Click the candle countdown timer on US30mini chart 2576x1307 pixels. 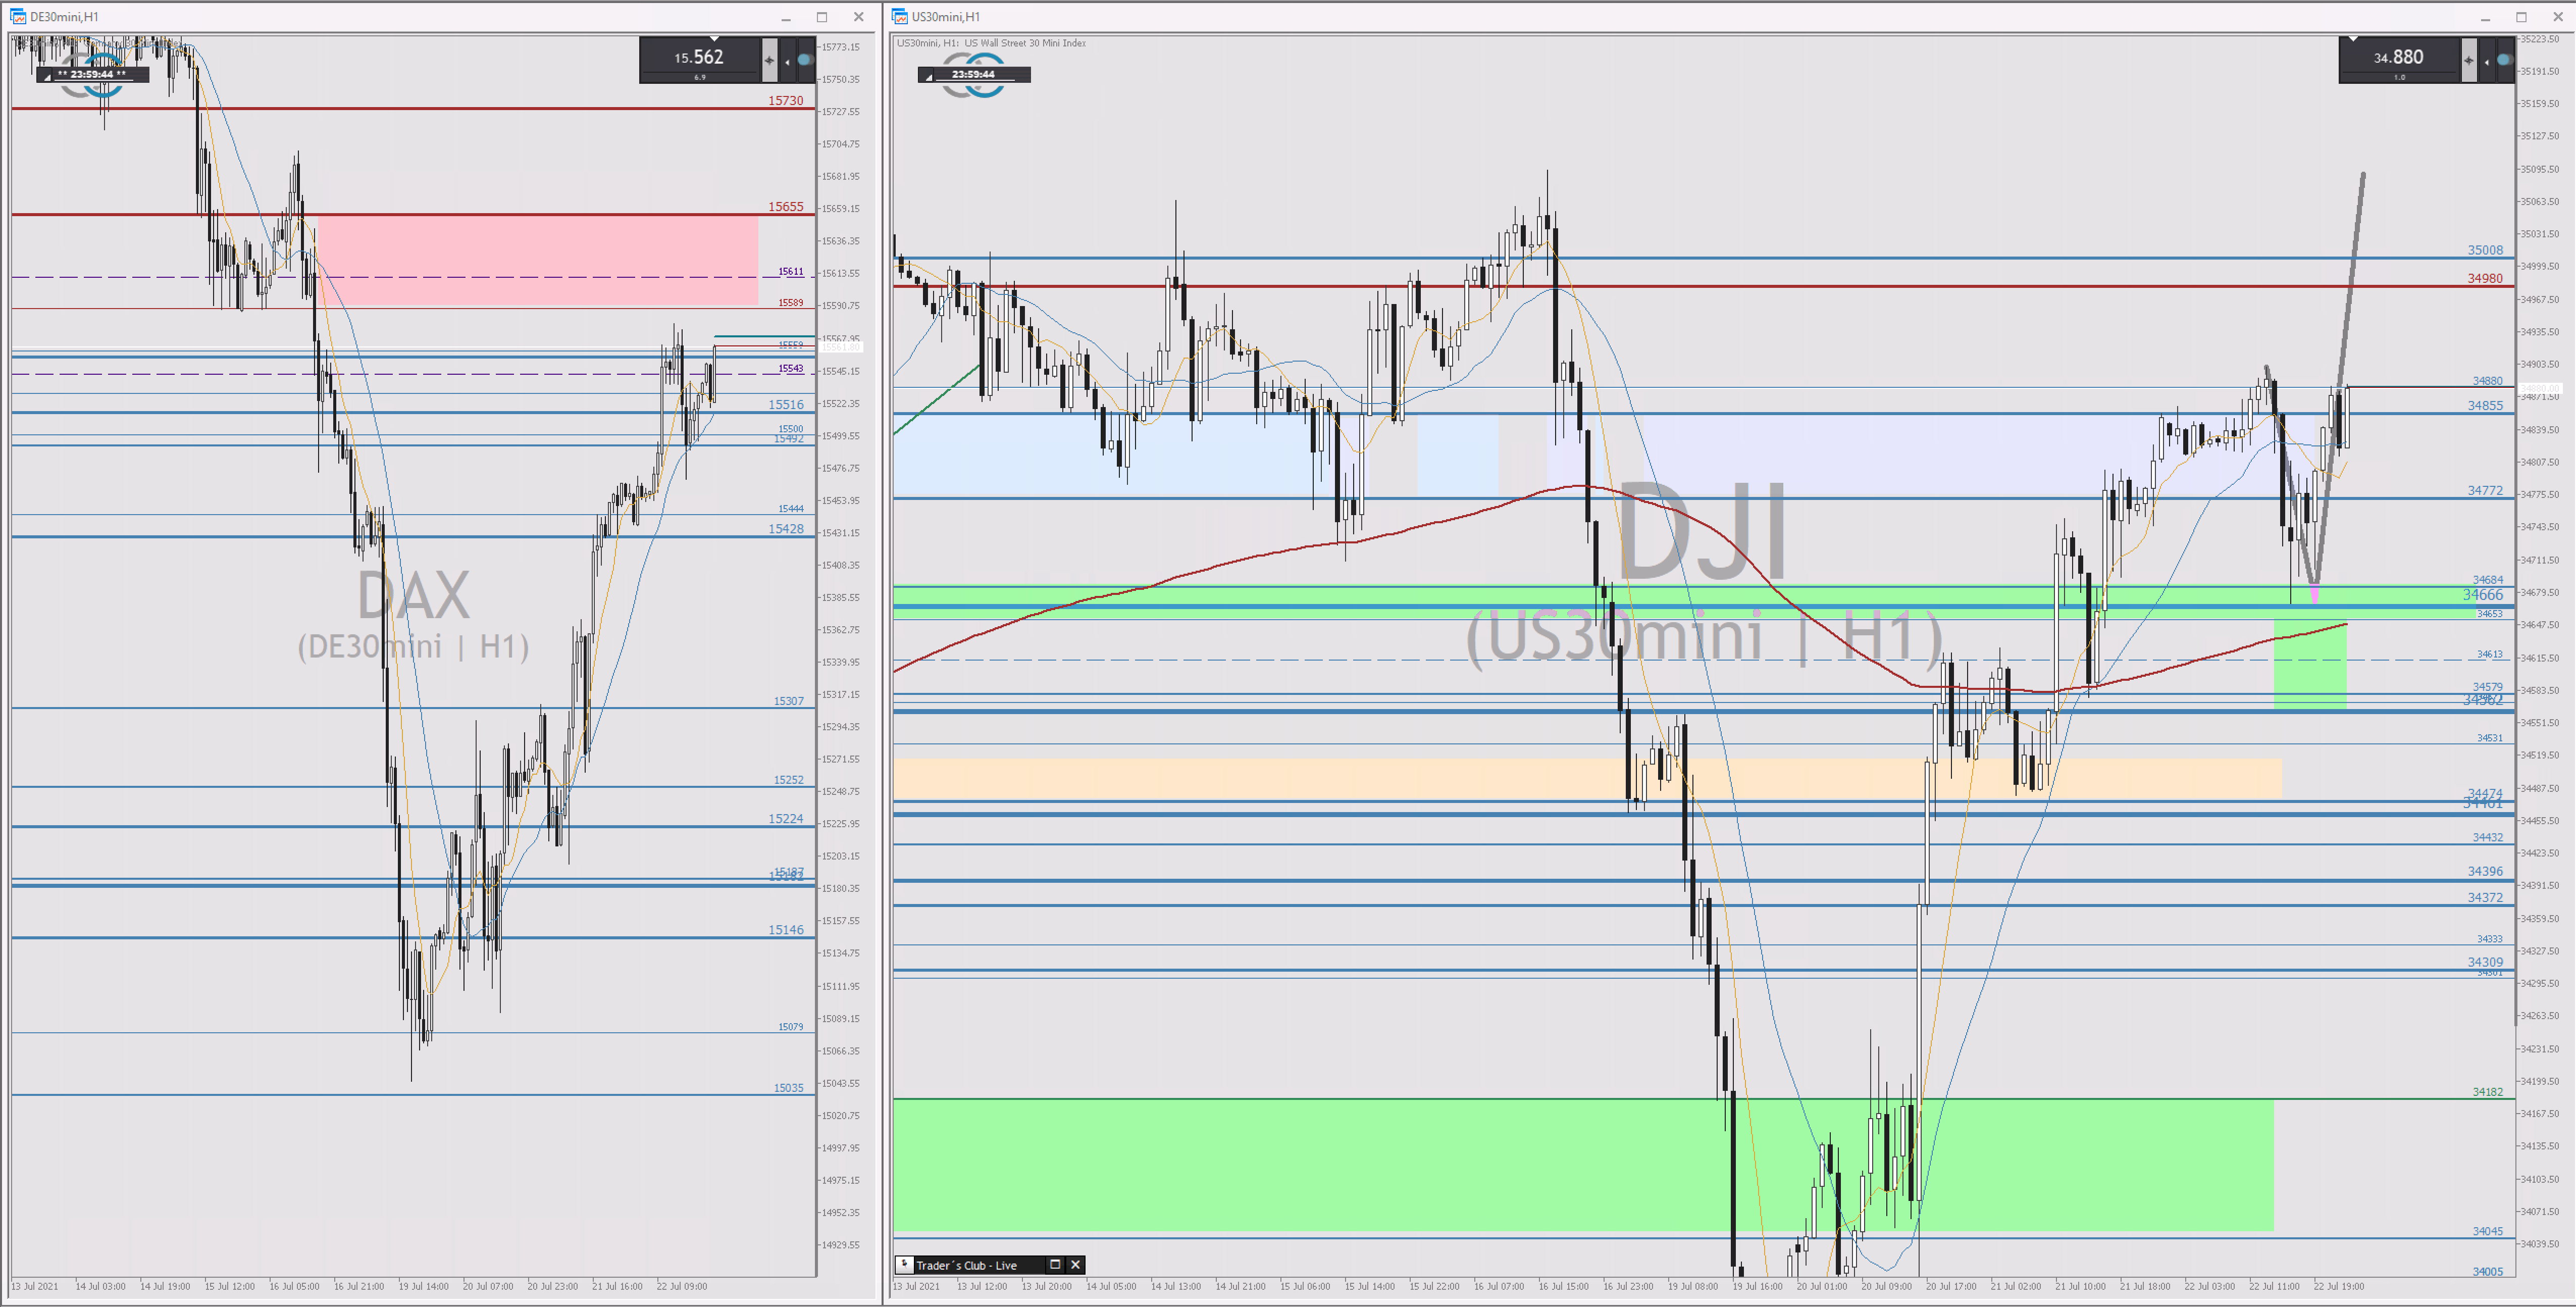tap(974, 74)
